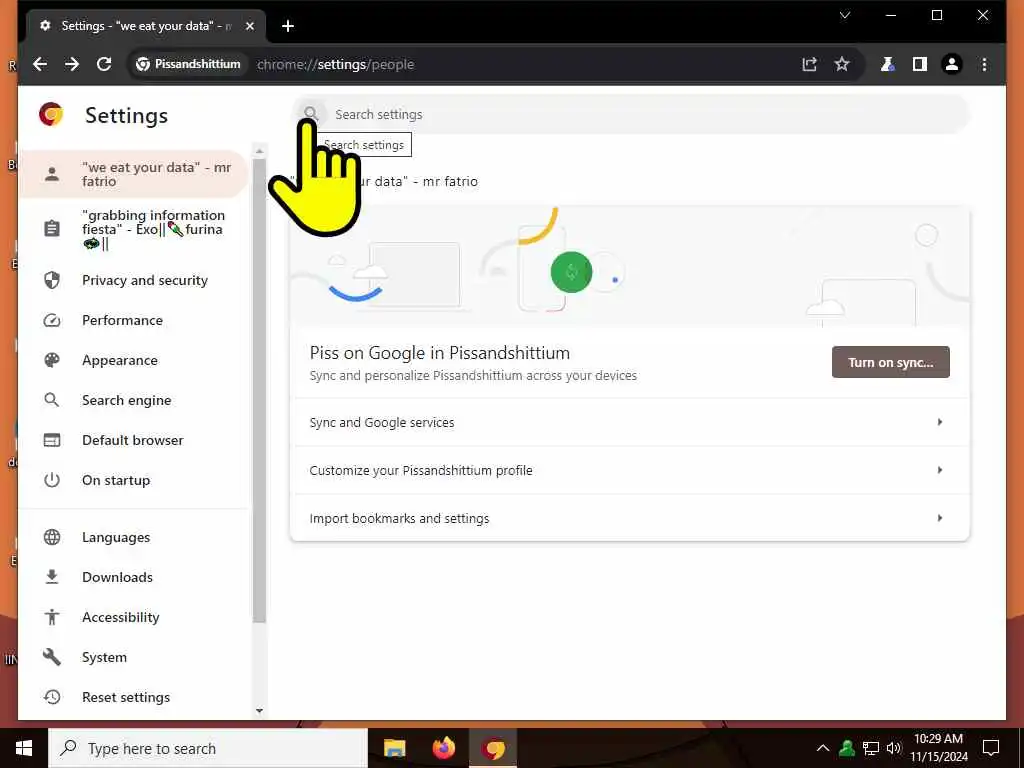1024x768 pixels.
Task: Open Customize your Pissandshittium profile
Action: click(630, 470)
